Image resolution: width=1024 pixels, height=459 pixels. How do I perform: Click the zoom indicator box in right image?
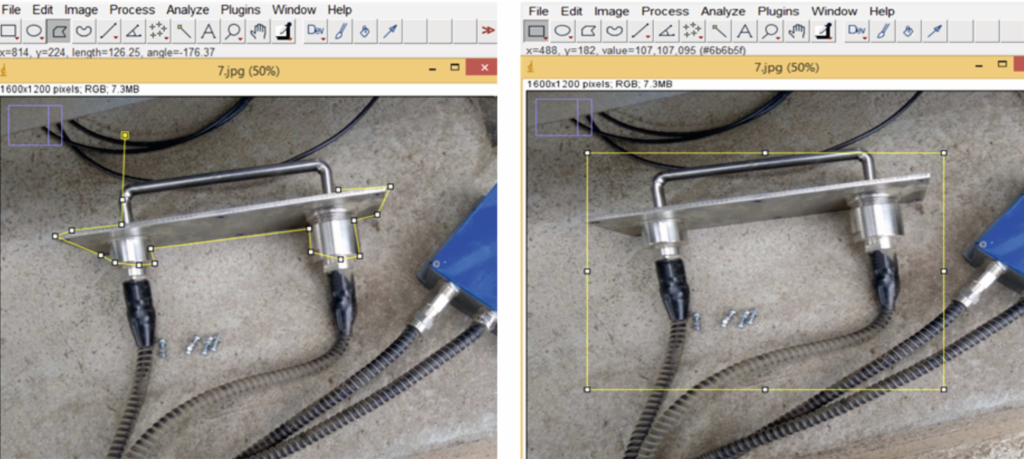point(564,118)
